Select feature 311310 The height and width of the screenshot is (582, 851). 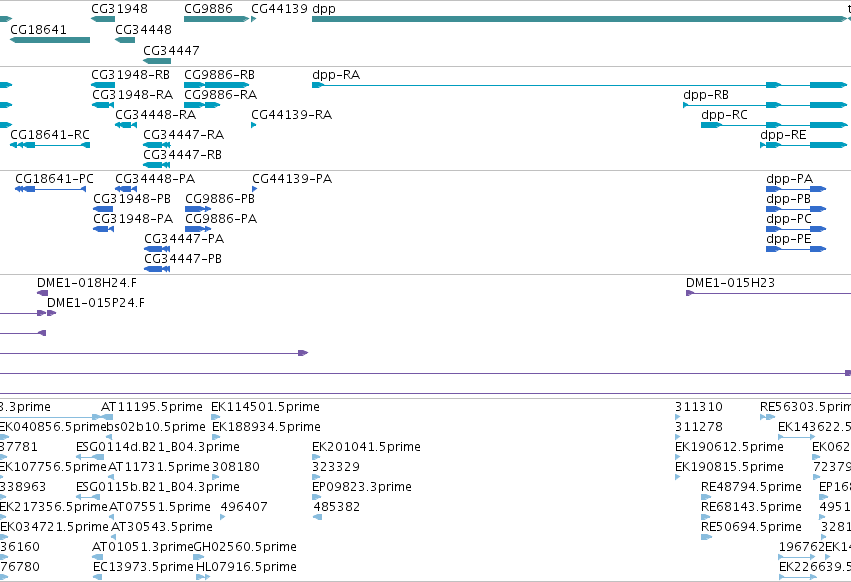click(x=677, y=417)
